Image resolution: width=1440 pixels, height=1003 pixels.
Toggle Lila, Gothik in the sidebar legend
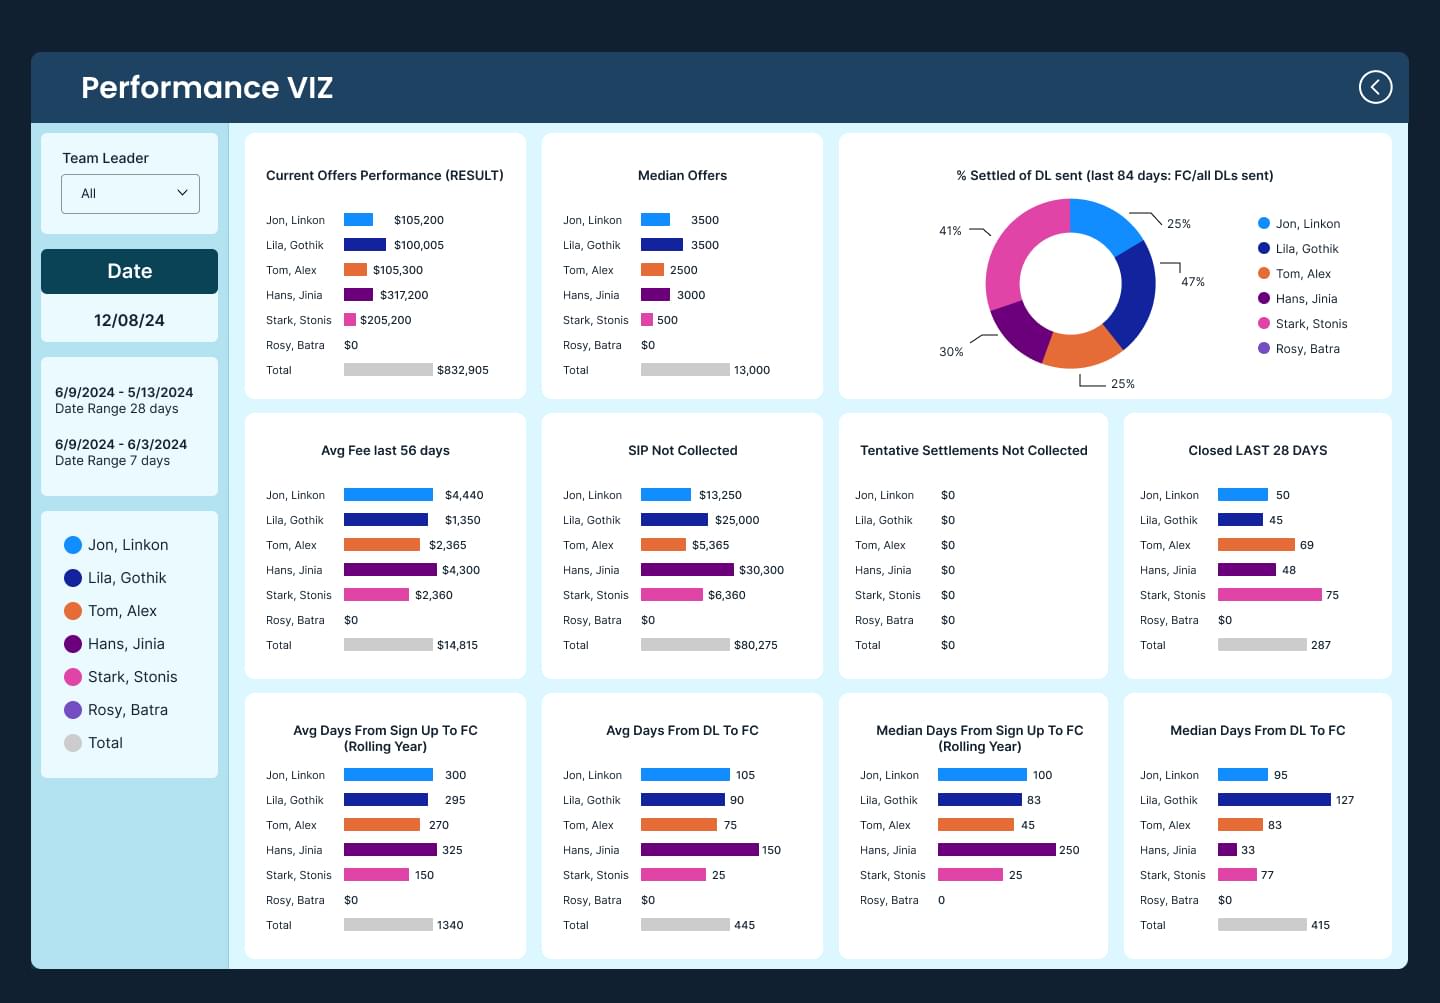pyautogui.click(x=115, y=578)
